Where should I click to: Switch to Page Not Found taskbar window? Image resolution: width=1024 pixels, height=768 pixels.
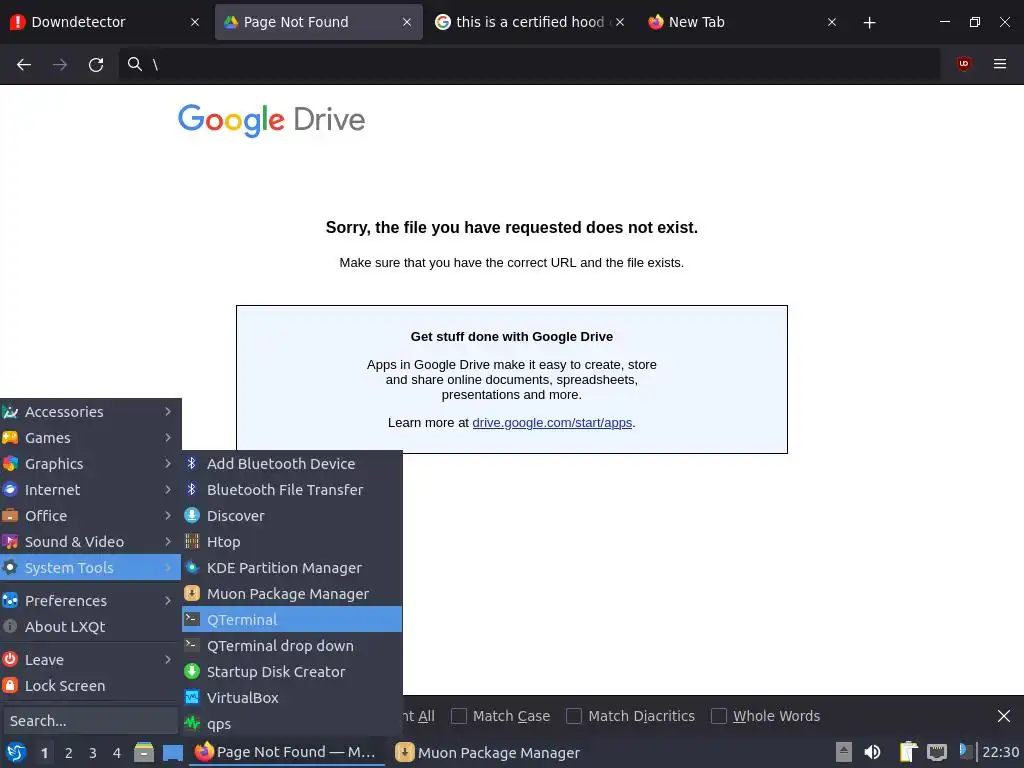tap(287, 753)
